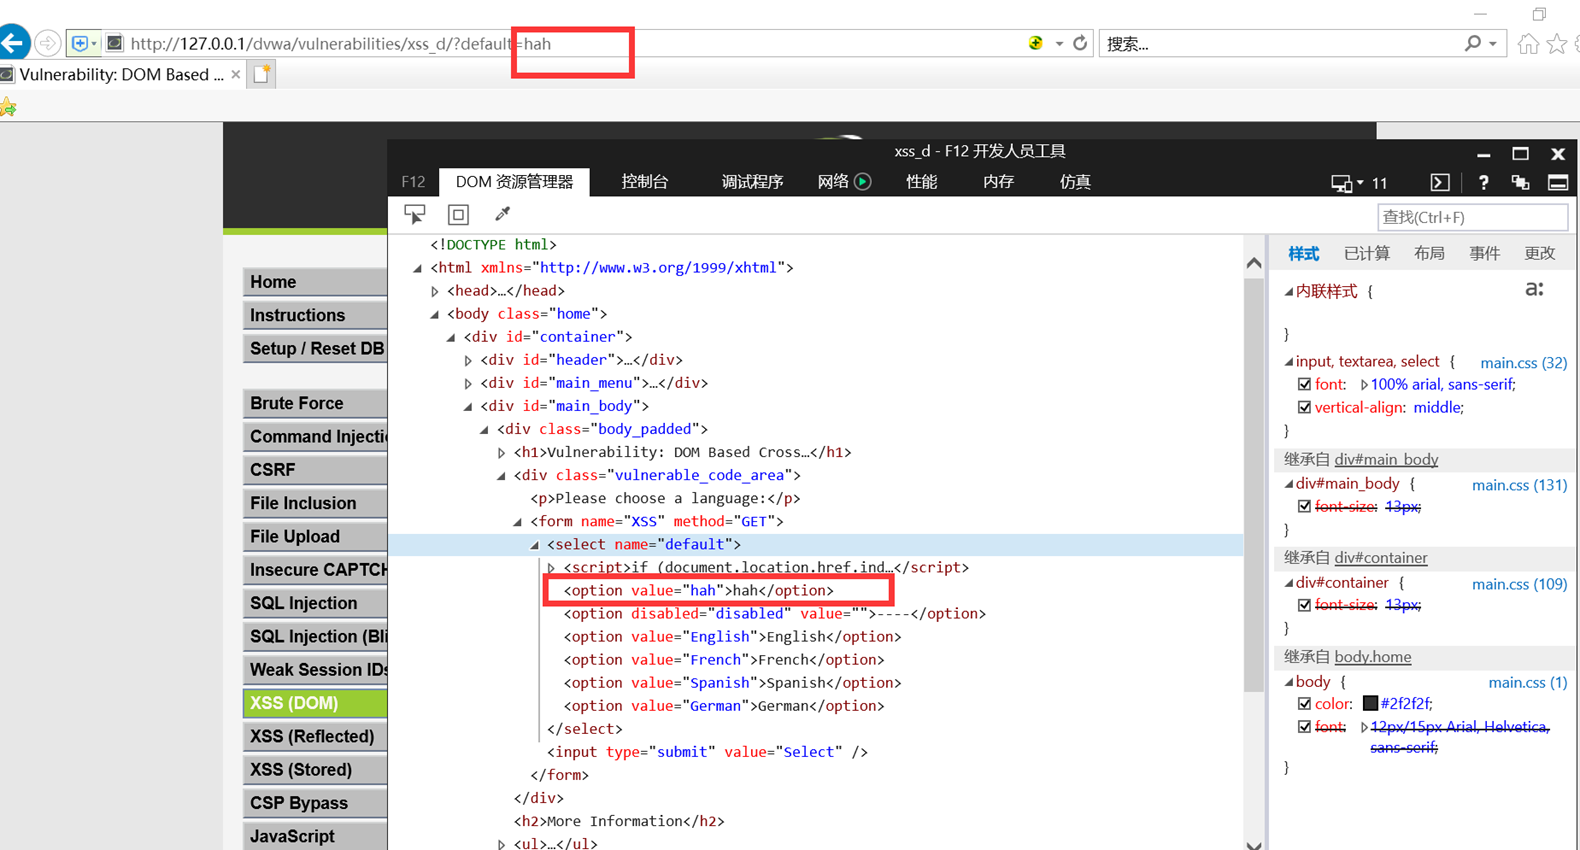Viewport: 1580px width, 850px height.
Task: Open the browser home icon
Action: pyautogui.click(x=1527, y=43)
